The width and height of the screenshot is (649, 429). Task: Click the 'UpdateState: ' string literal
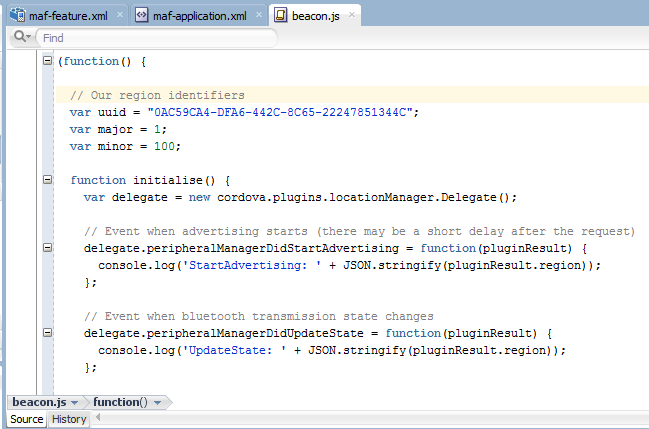coord(234,350)
